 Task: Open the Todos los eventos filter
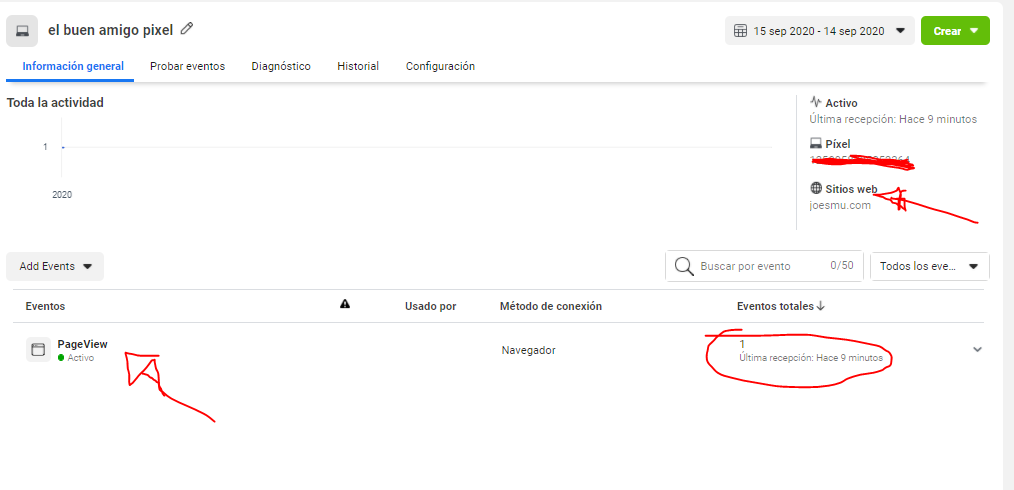[929, 266]
